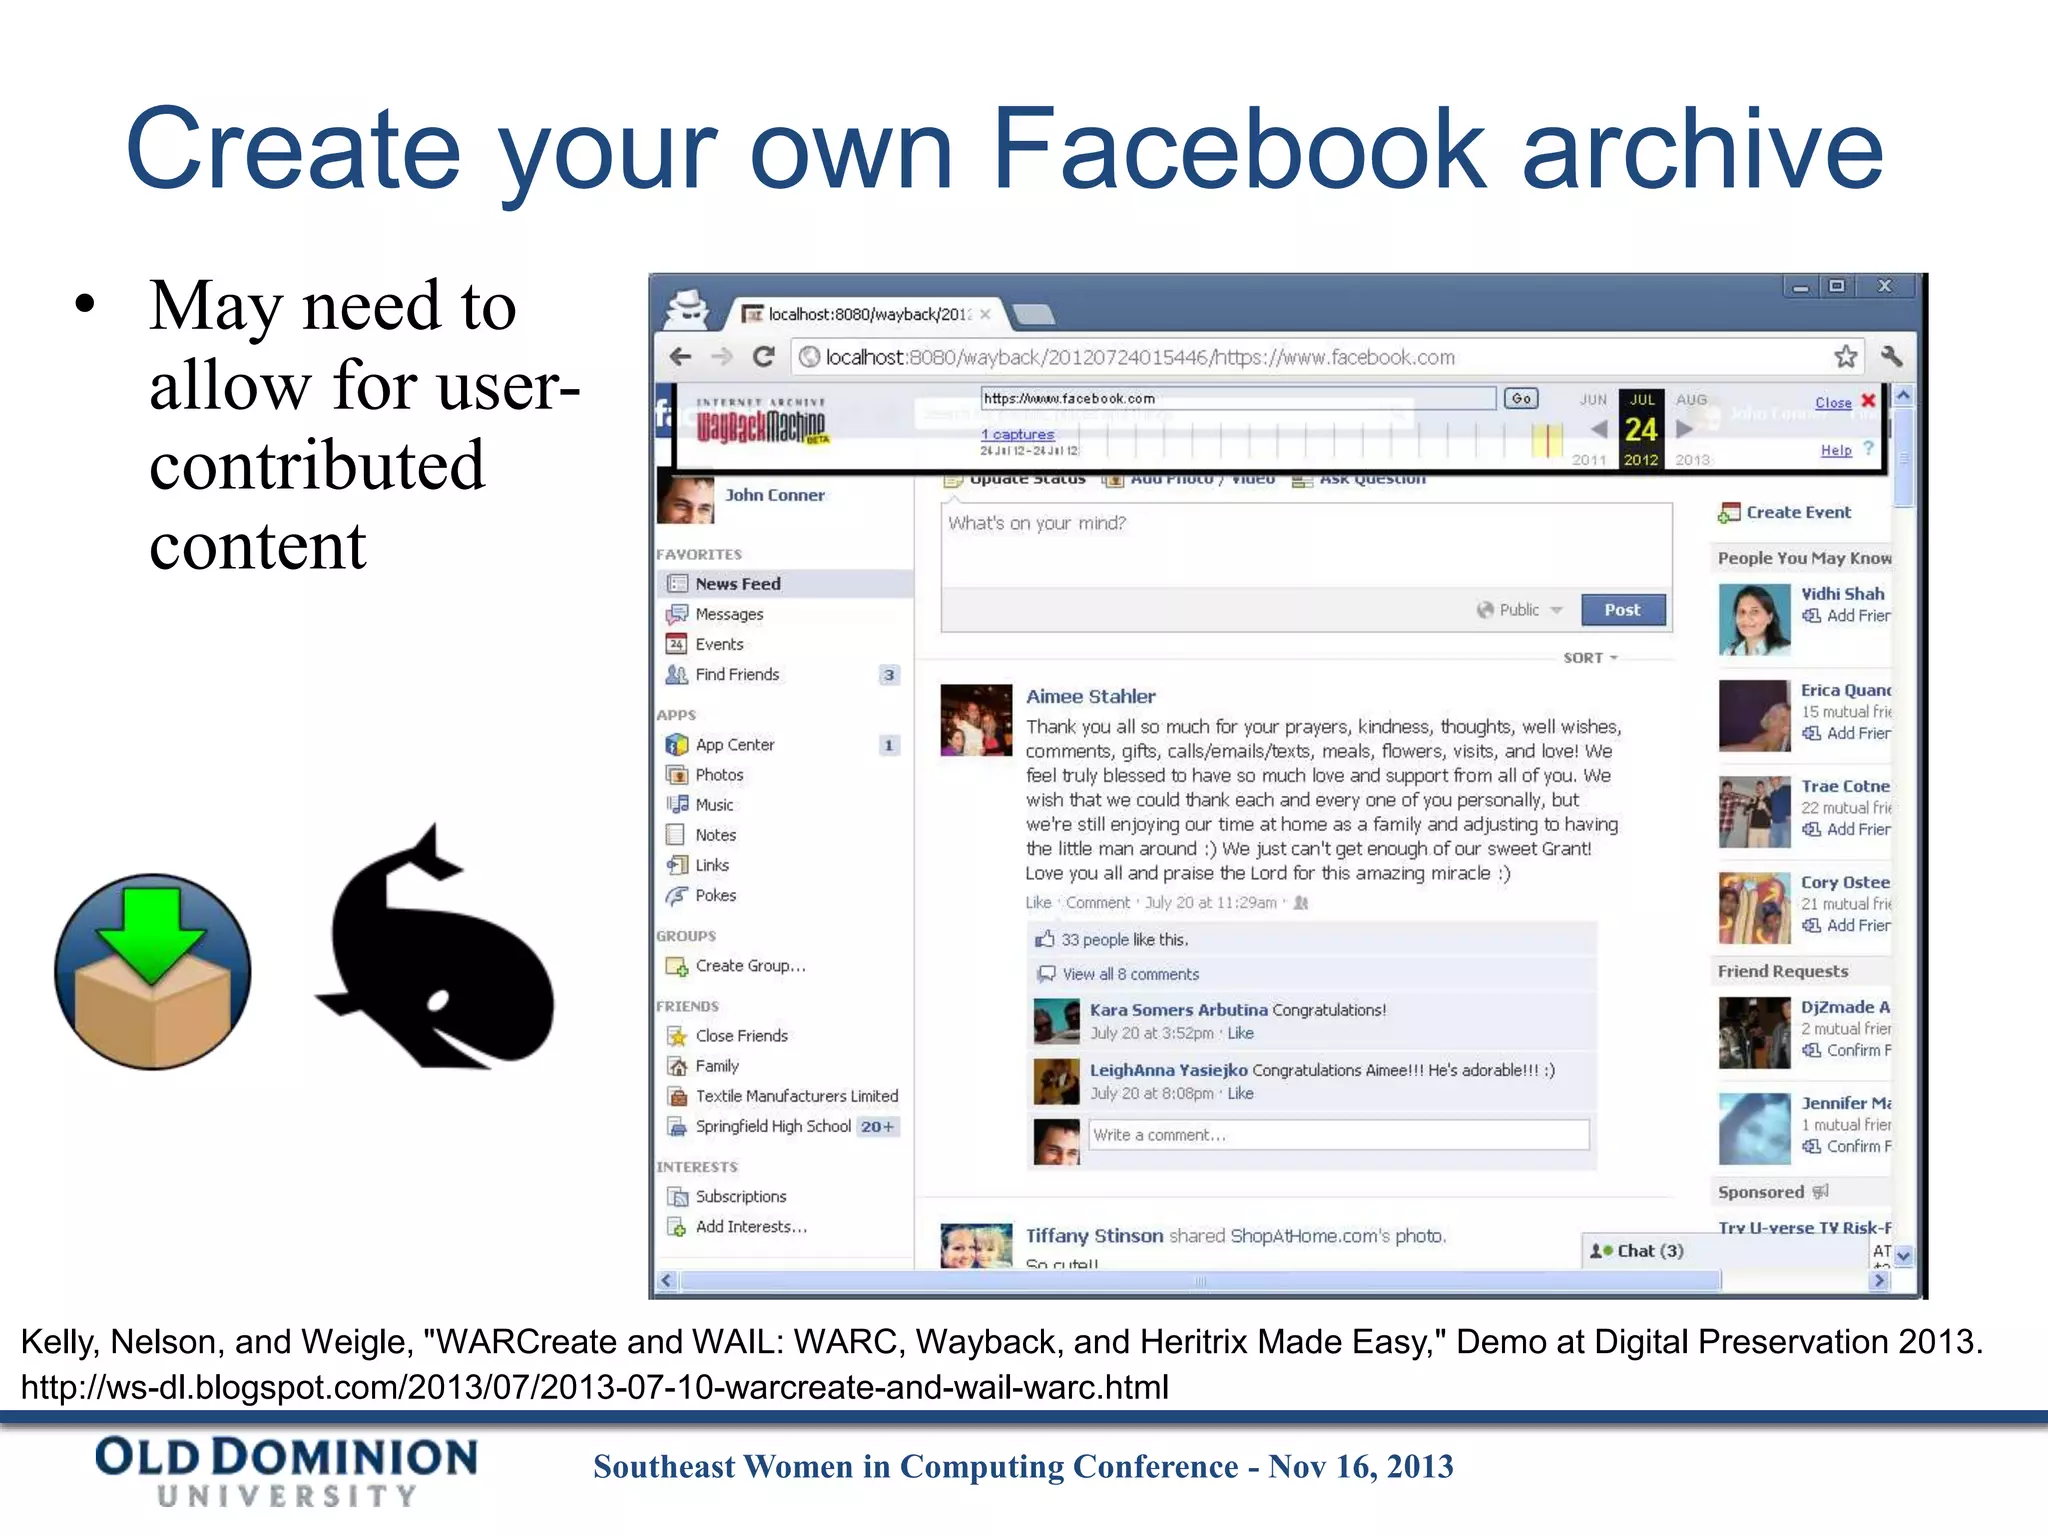Reload the page with refresh icon
The height and width of the screenshot is (1536, 2048).
click(764, 356)
